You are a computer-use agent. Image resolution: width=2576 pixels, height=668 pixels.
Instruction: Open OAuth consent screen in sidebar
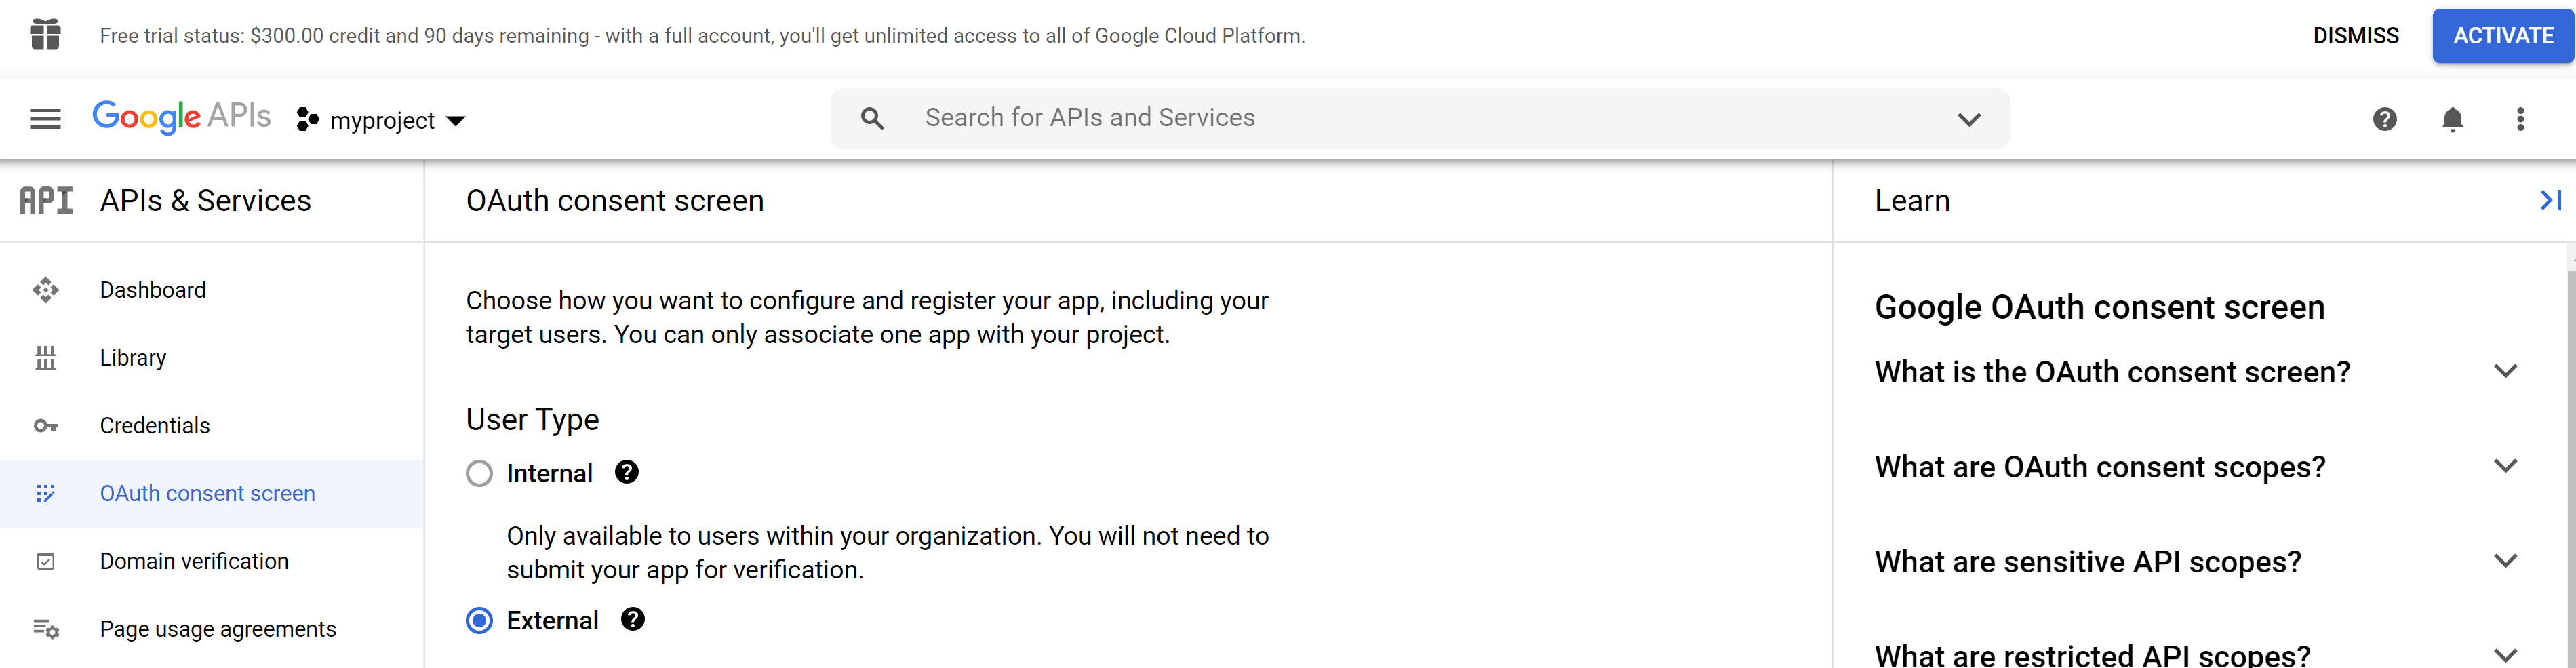[212, 493]
